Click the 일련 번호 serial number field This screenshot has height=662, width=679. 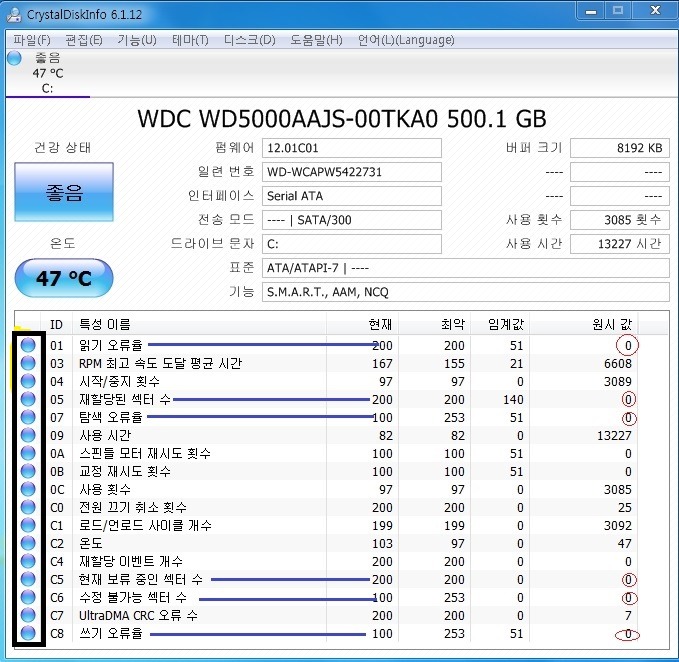pos(350,171)
